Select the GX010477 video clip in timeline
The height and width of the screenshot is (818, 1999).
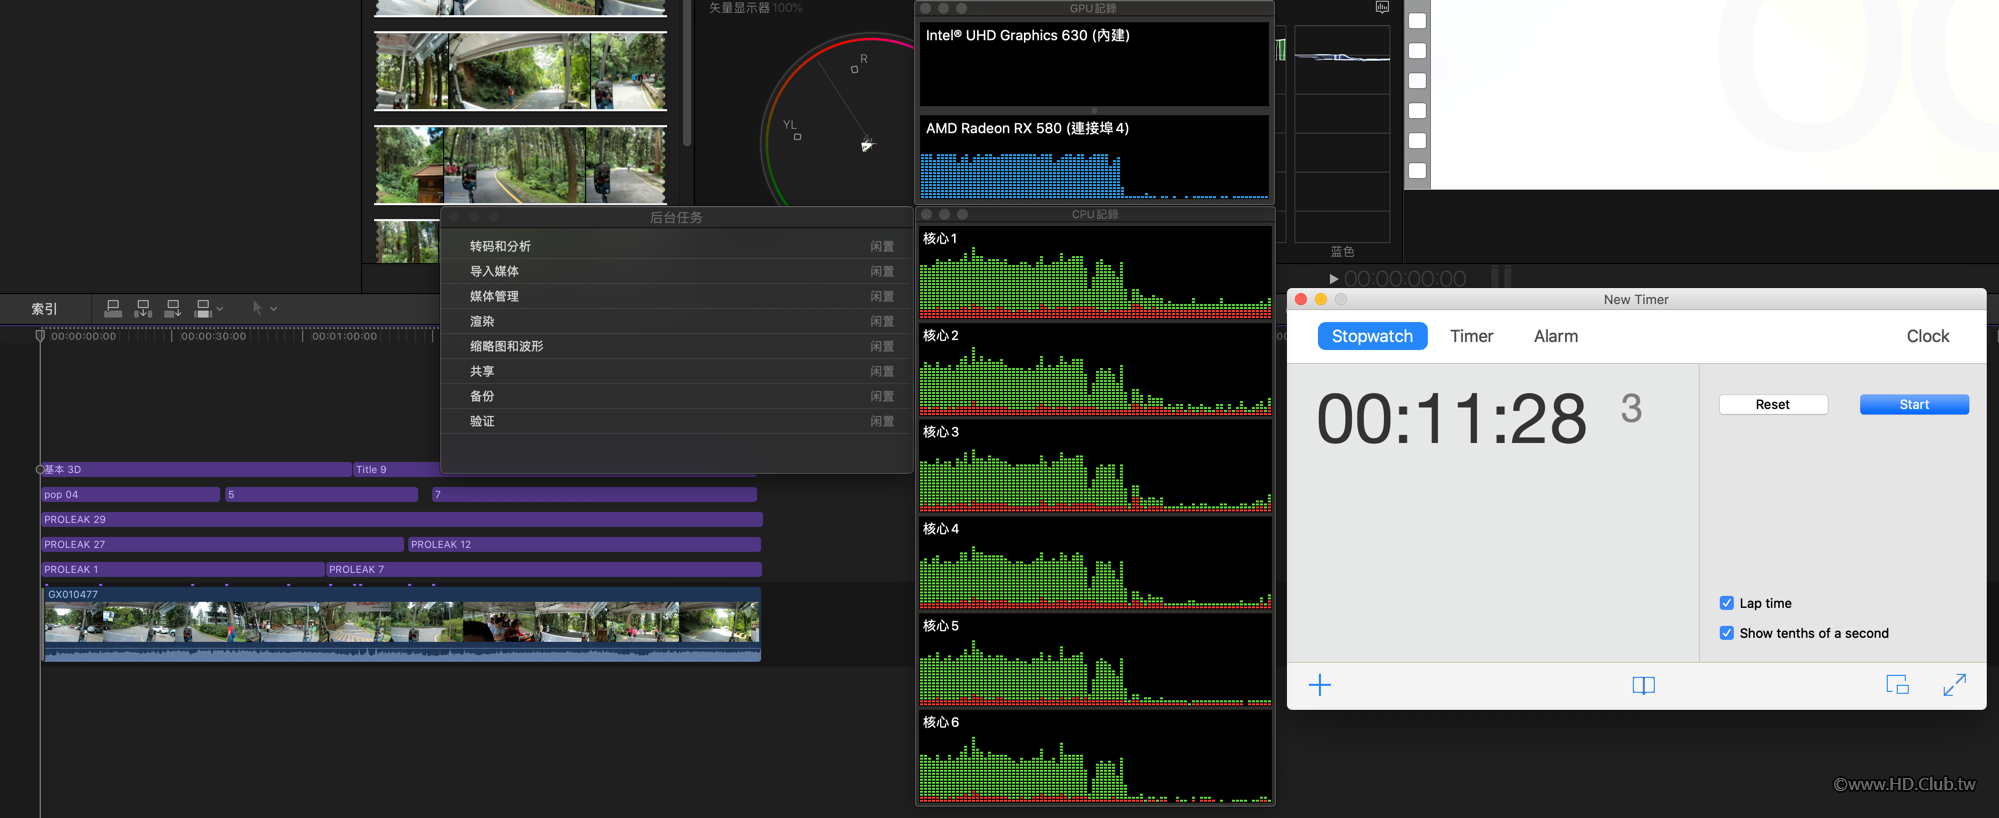[x=400, y=623]
